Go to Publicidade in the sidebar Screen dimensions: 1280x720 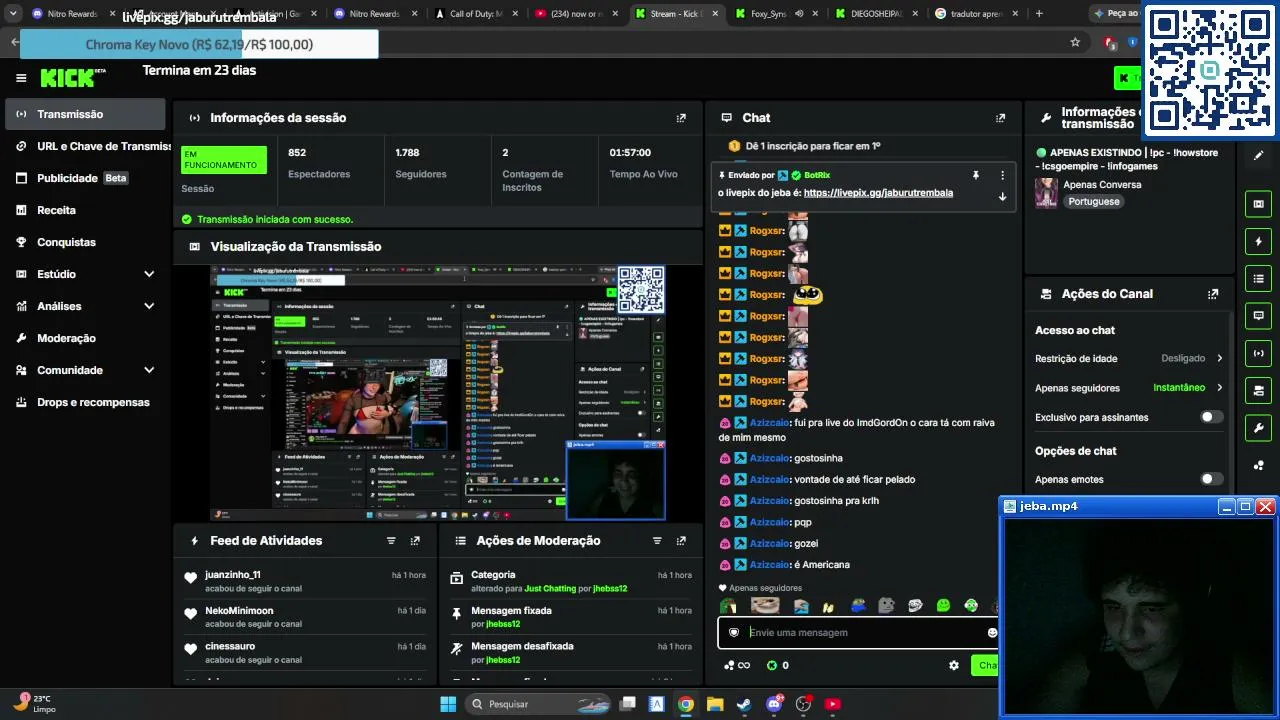pos(85,178)
